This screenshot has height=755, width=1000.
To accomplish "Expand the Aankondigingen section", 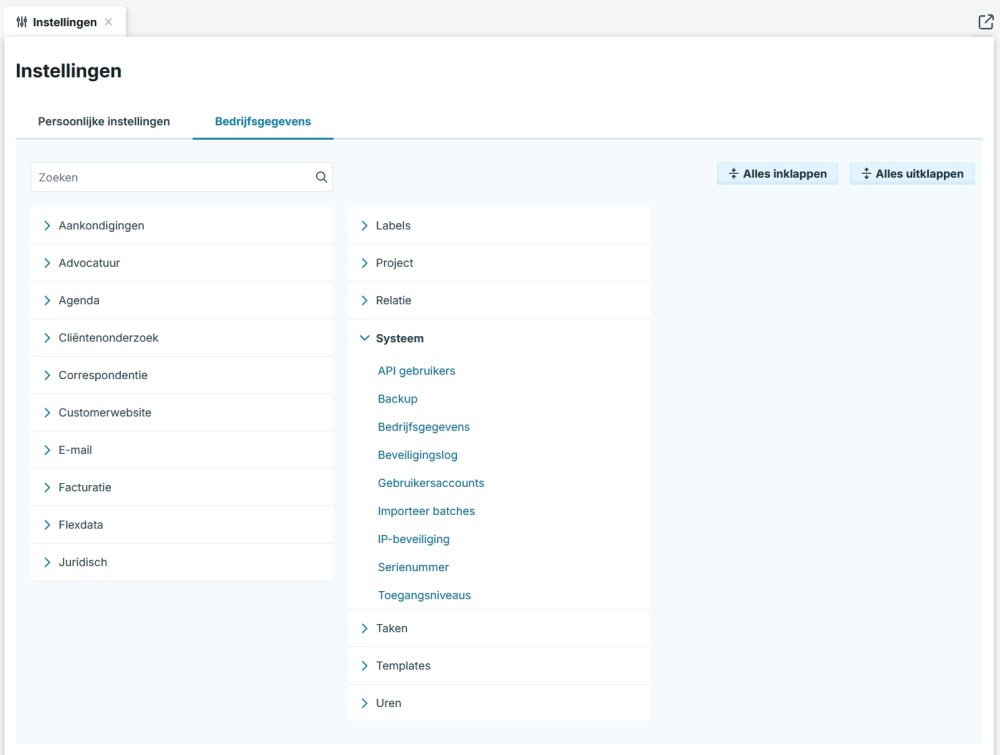I will 182,226.
